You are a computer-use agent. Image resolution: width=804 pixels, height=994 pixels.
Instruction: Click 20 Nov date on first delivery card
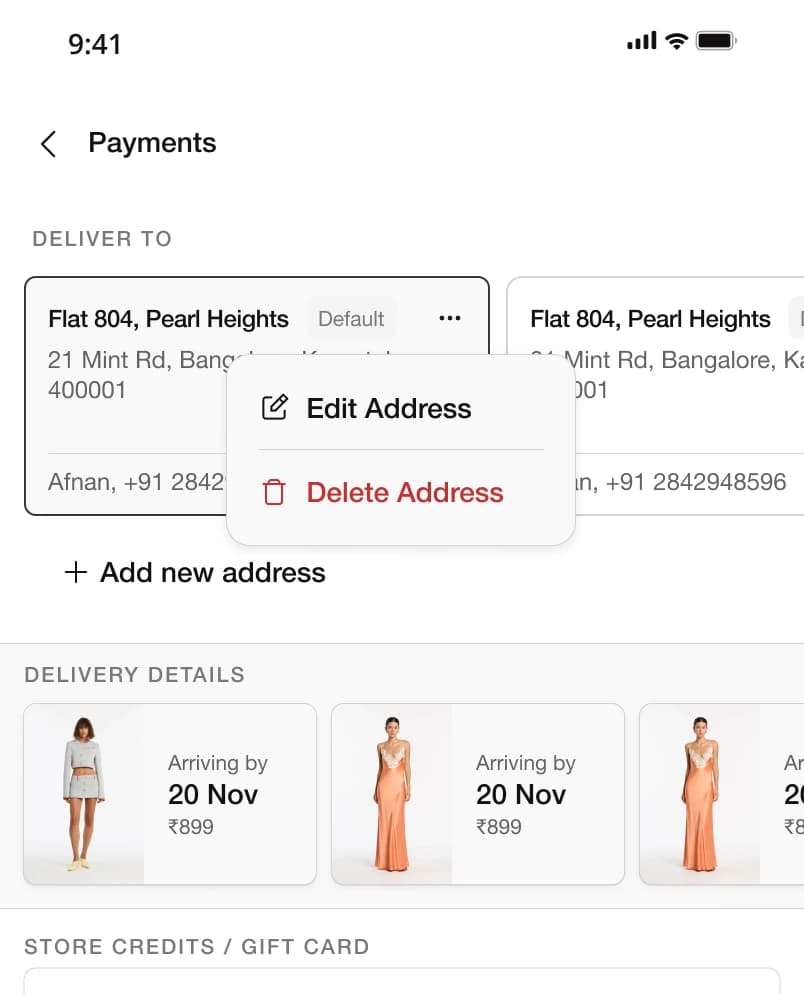click(x=213, y=795)
